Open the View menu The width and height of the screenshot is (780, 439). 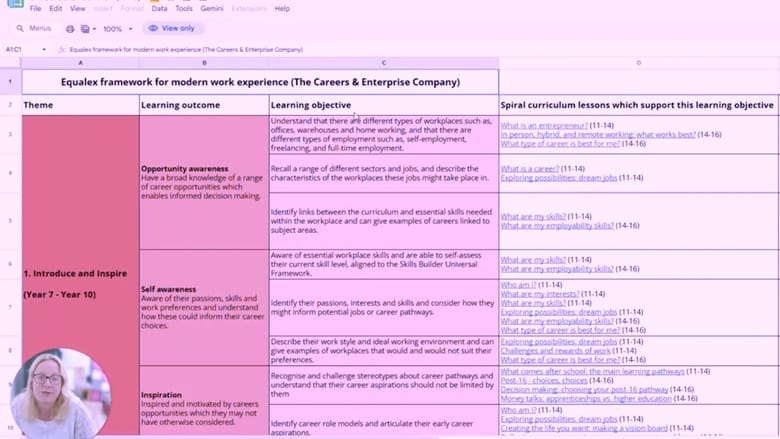(x=77, y=8)
